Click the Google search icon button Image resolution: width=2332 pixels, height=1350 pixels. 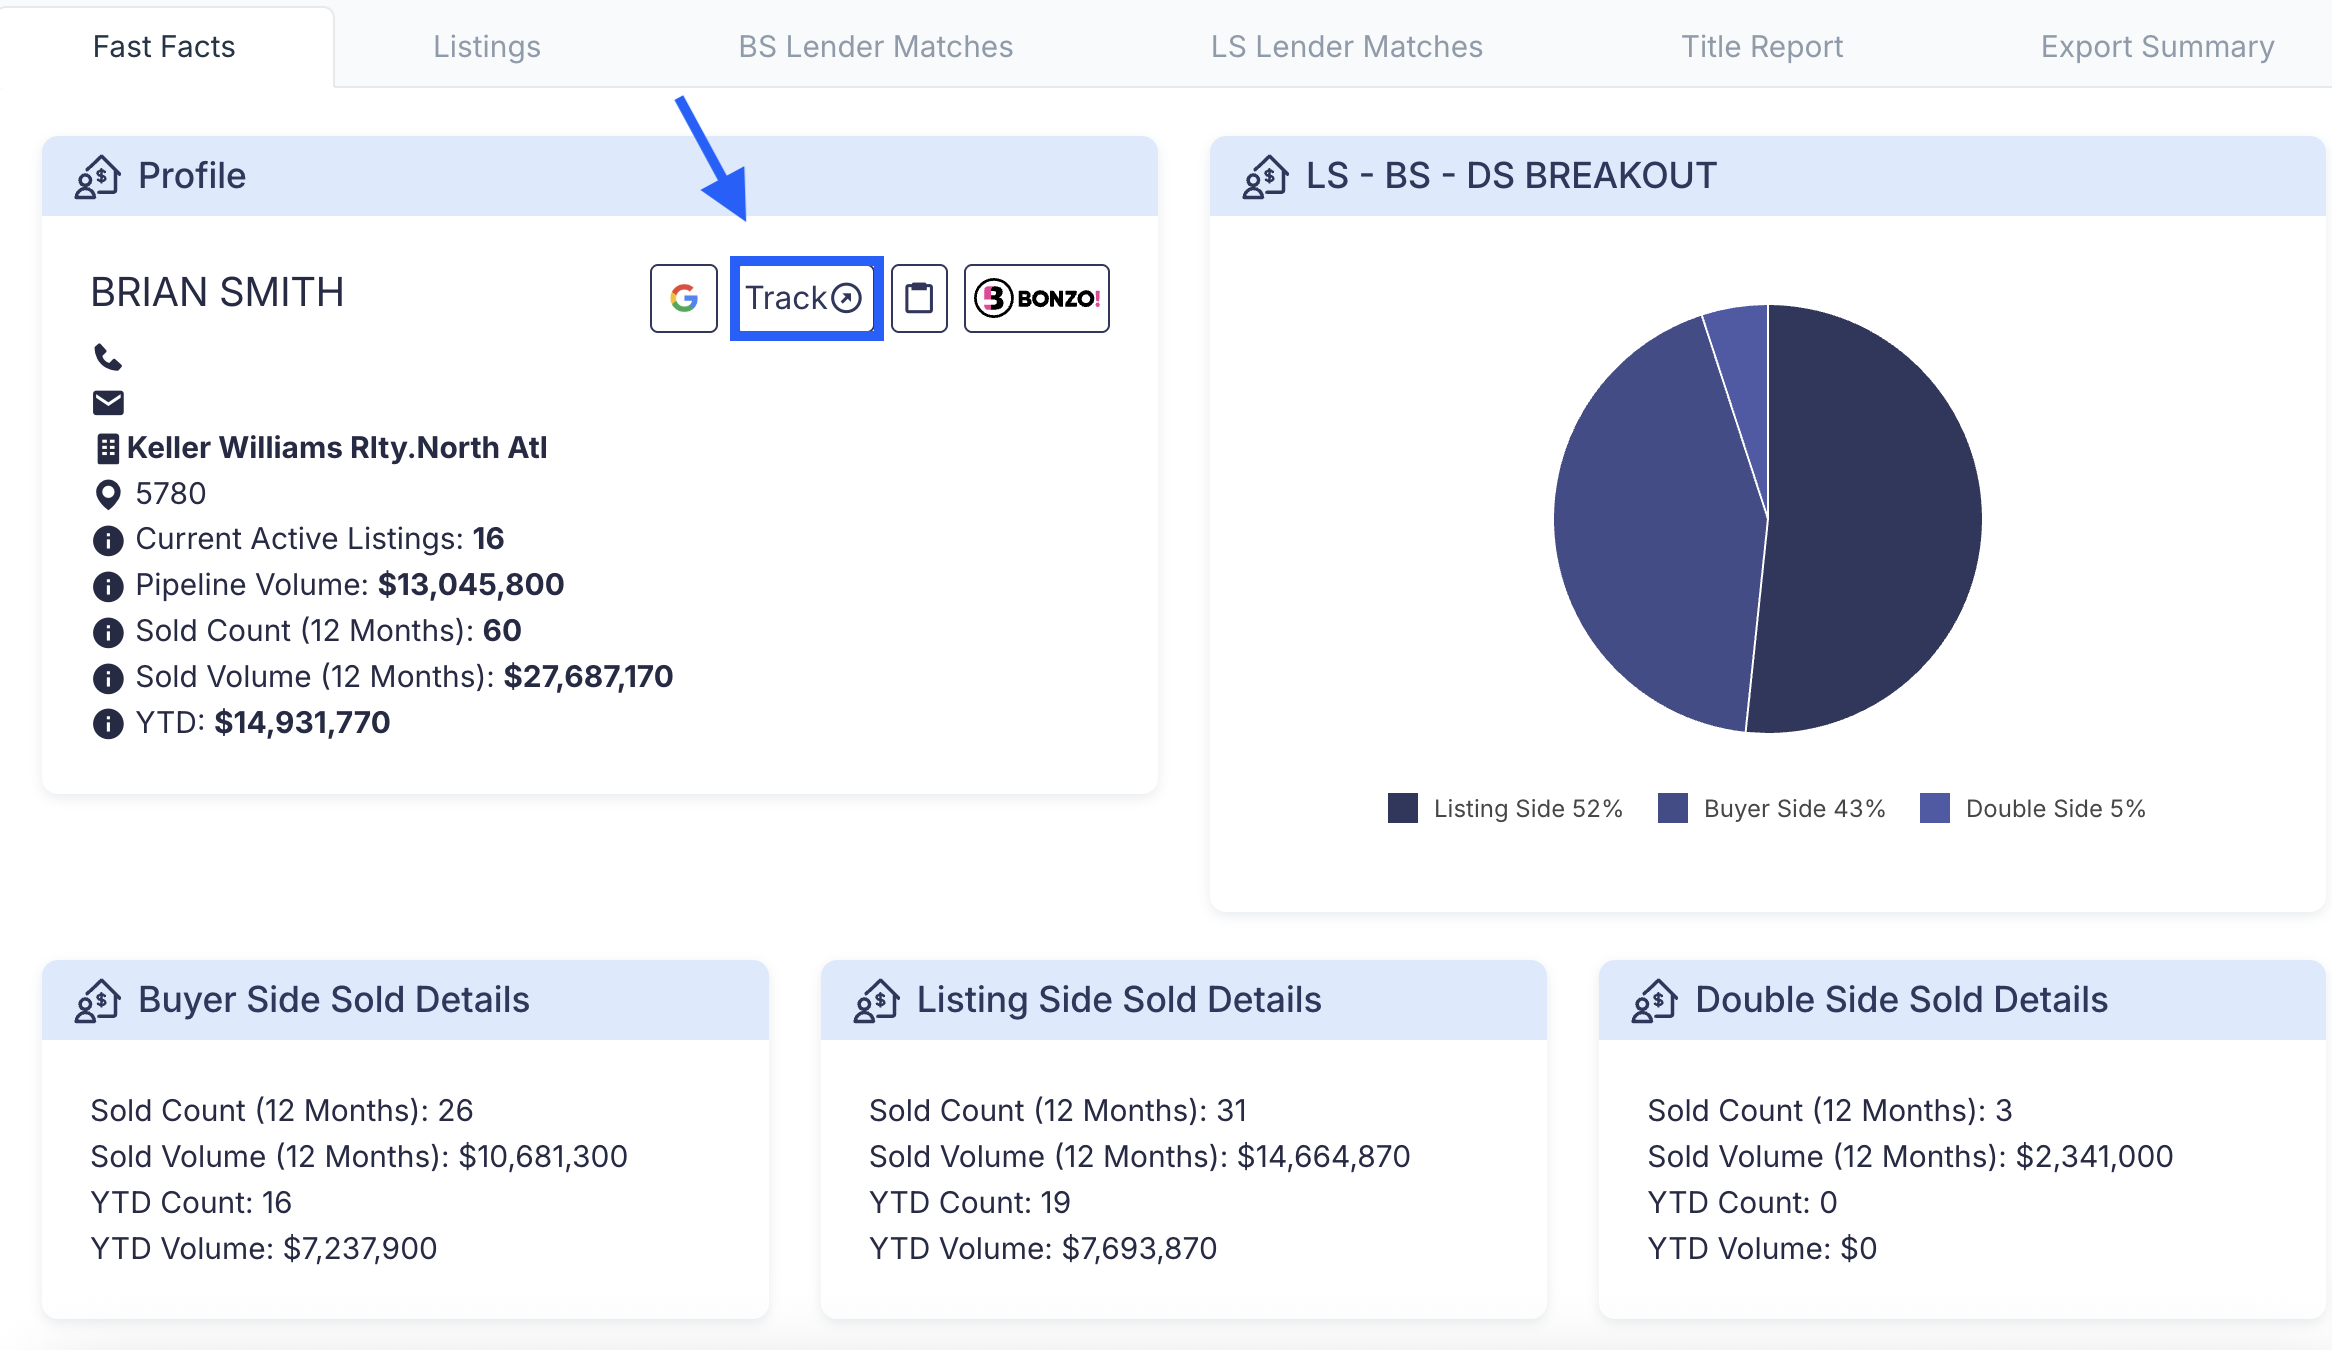point(684,298)
